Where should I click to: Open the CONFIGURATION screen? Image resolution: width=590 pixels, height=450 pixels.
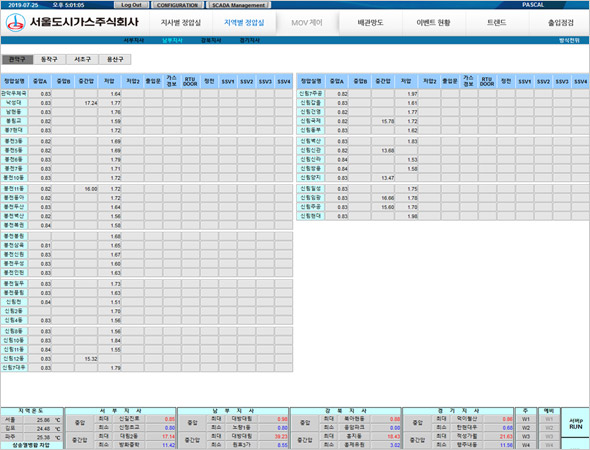point(177,5)
